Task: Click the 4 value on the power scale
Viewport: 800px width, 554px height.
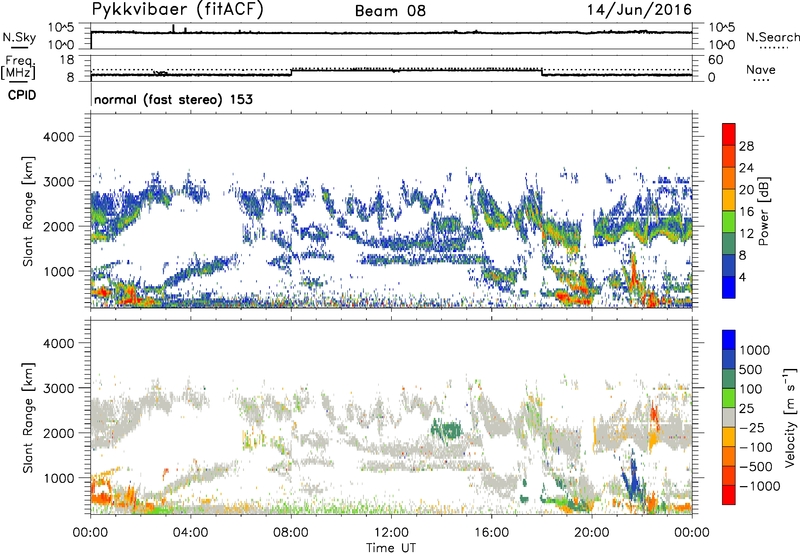Action: [742, 277]
